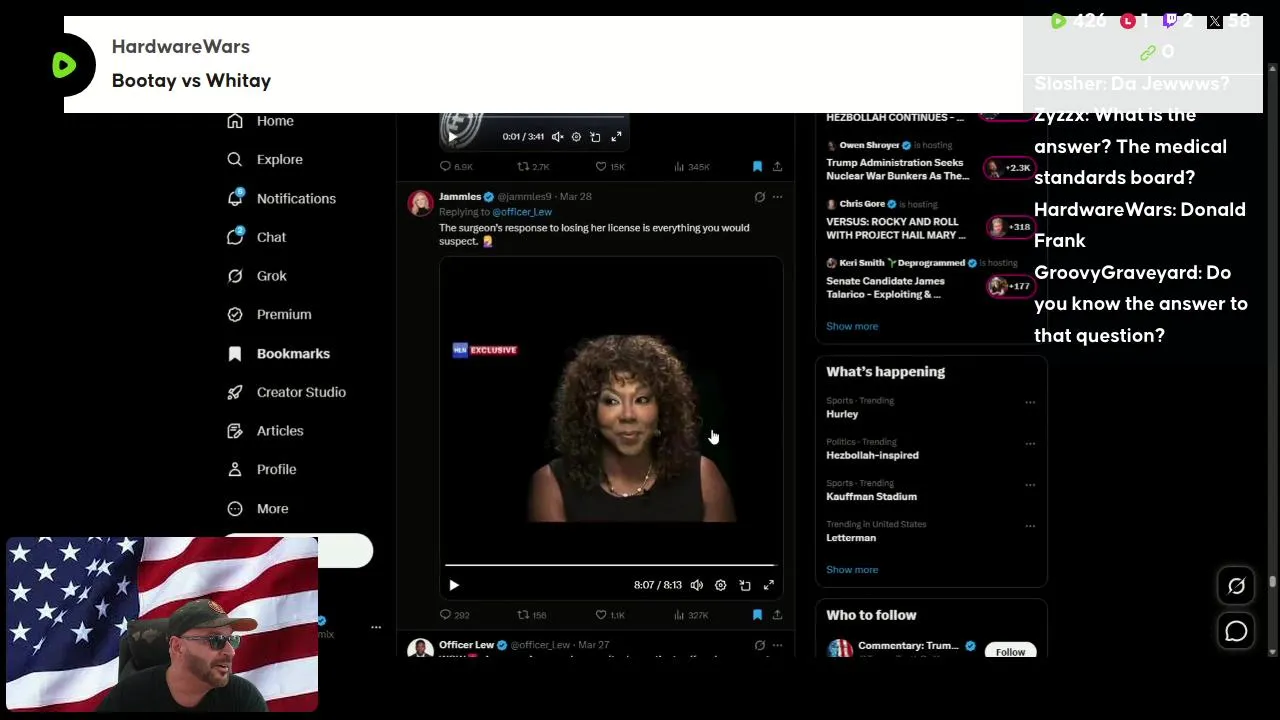Open account switcher three-dots menu
Viewport: 1280px width, 720px height.
376,627
